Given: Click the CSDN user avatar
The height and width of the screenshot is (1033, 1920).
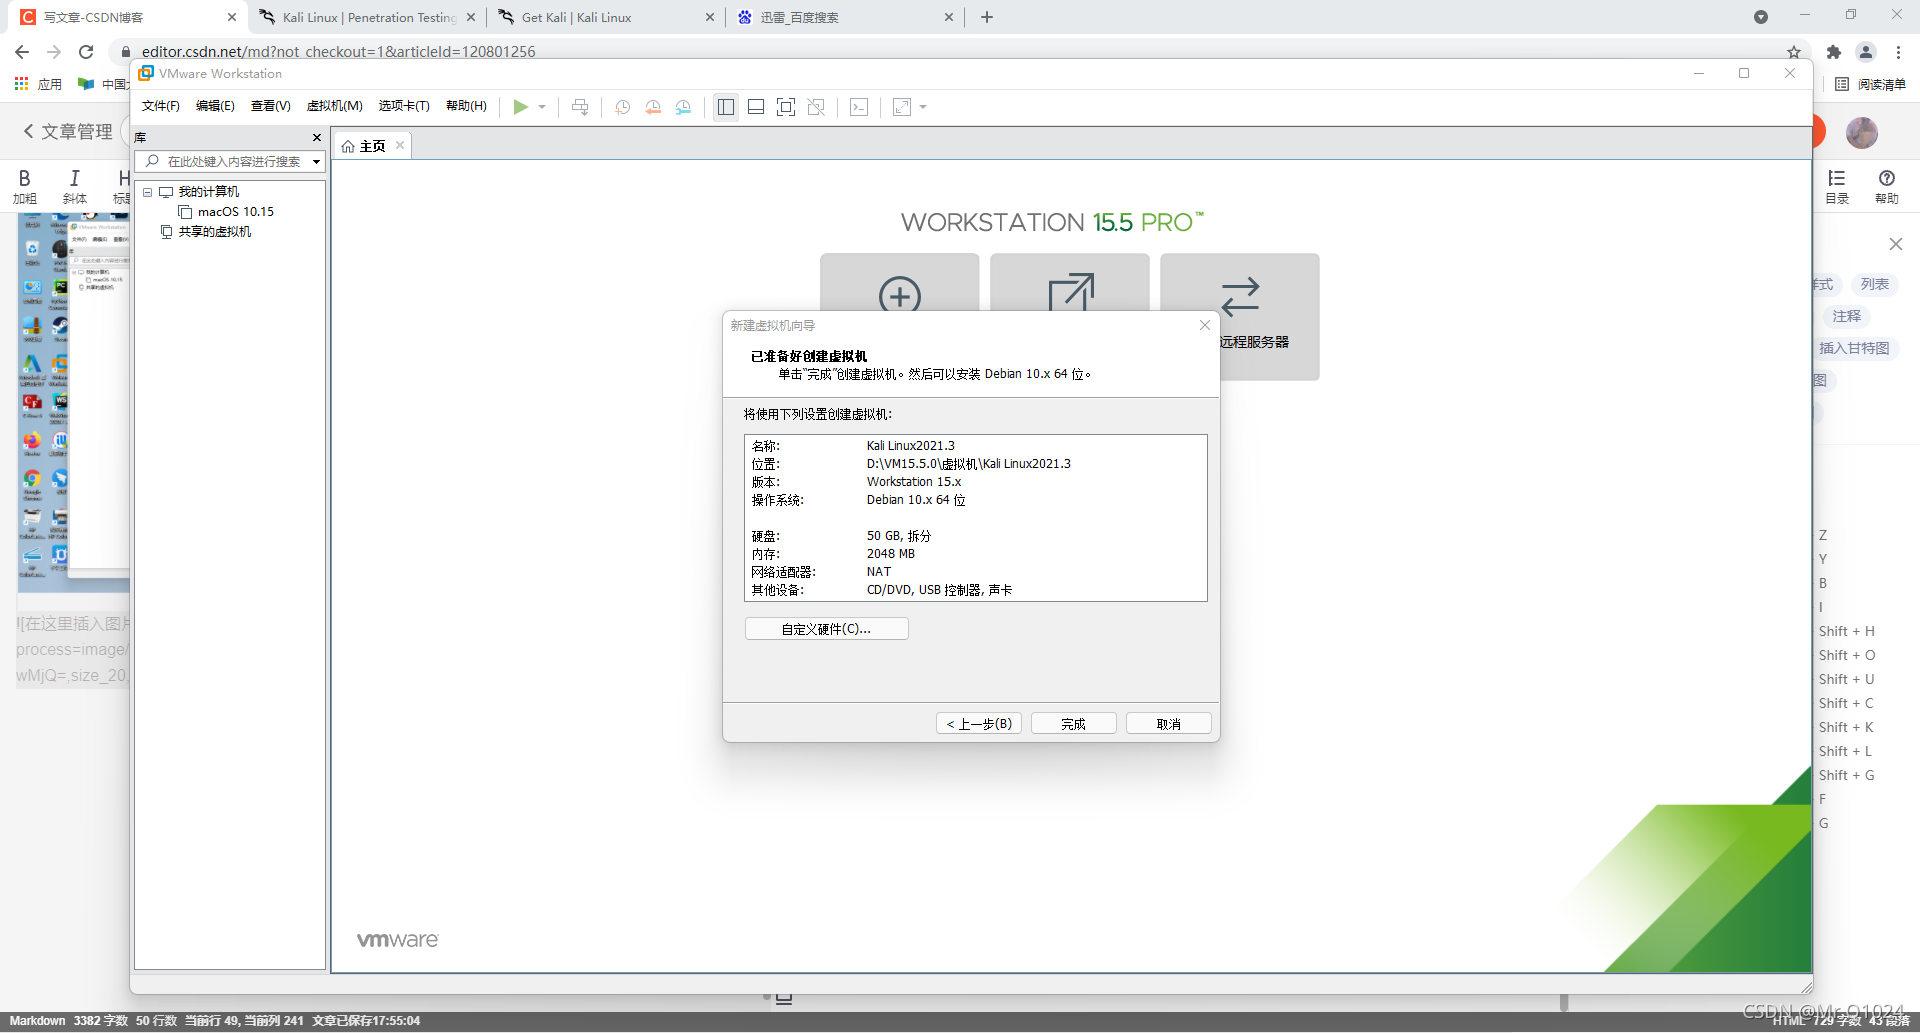Looking at the screenshot, I should (x=1862, y=132).
